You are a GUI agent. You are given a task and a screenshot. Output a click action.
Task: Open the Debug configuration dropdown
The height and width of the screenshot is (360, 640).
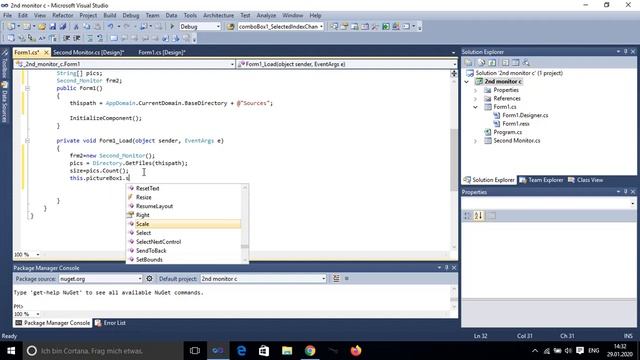point(218,27)
